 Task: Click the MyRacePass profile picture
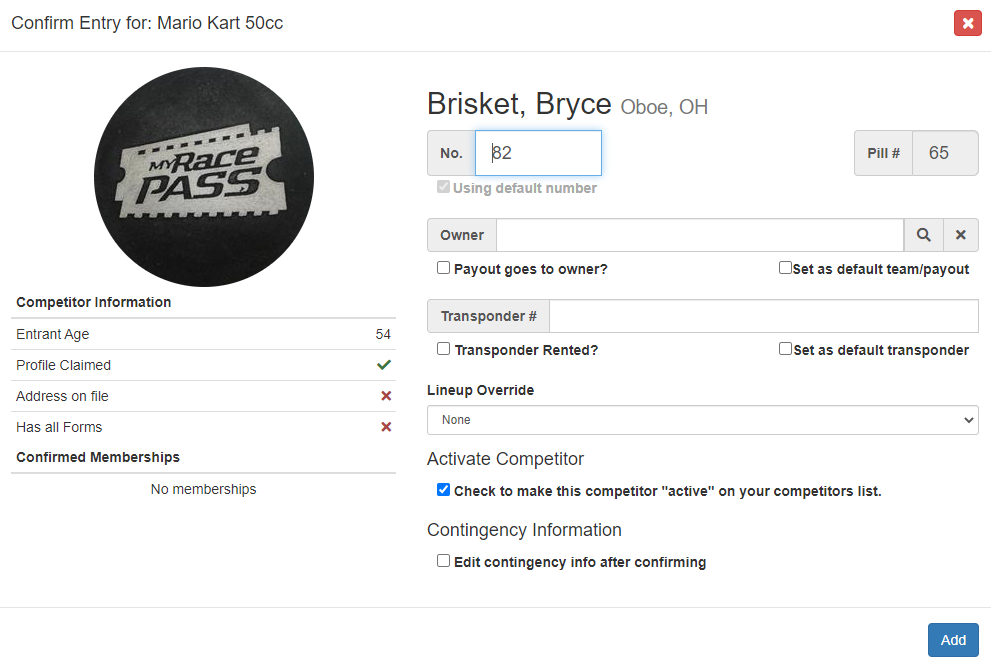click(x=204, y=177)
